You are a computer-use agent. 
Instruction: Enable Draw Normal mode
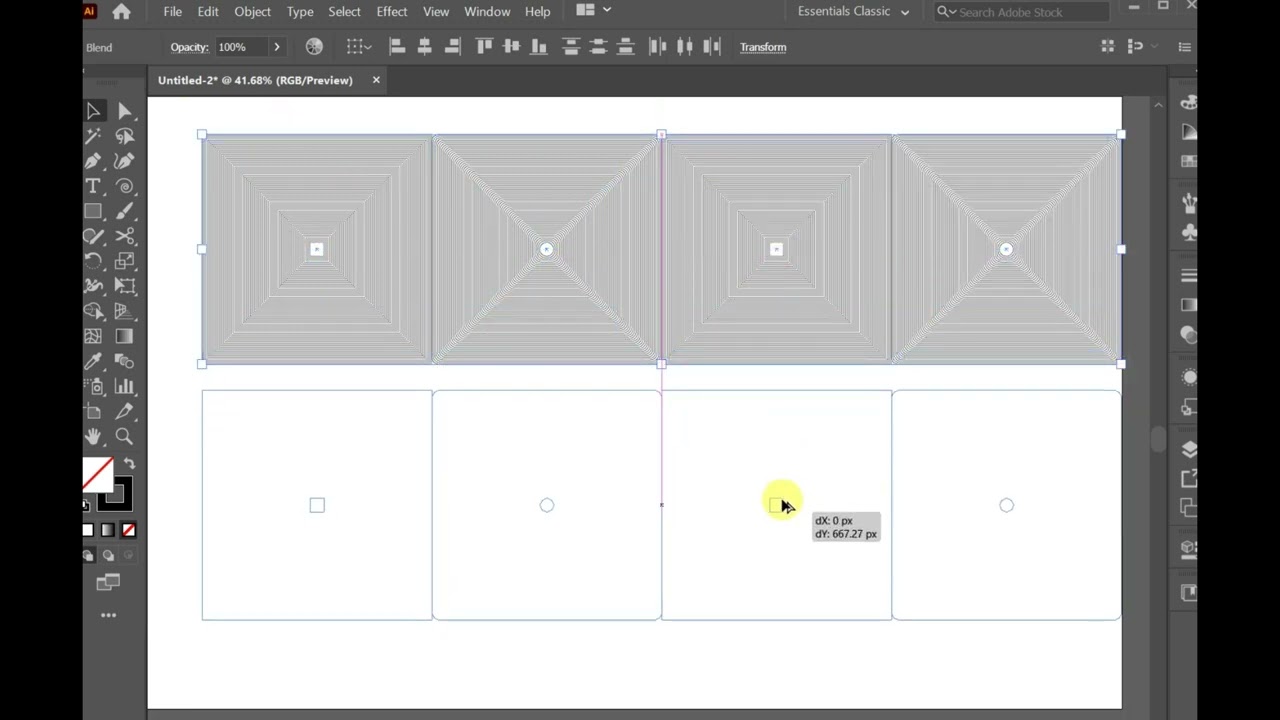[x=88, y=555]
